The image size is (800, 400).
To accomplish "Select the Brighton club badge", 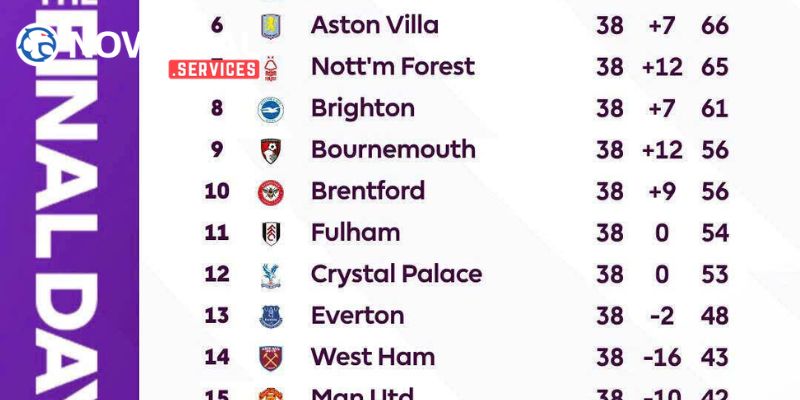I will pyautogui.click(x=270, y=109).
